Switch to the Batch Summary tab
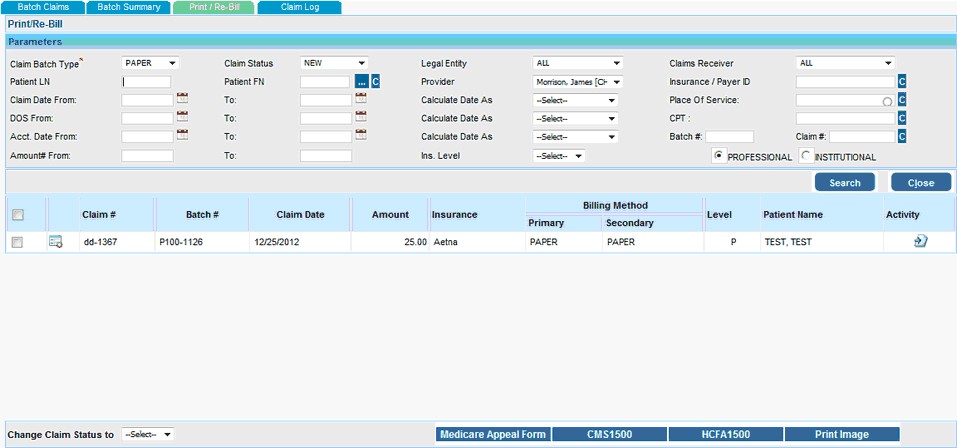Viewport: 957px width, 448px height. pyautogui.click(x=128, y=7)
